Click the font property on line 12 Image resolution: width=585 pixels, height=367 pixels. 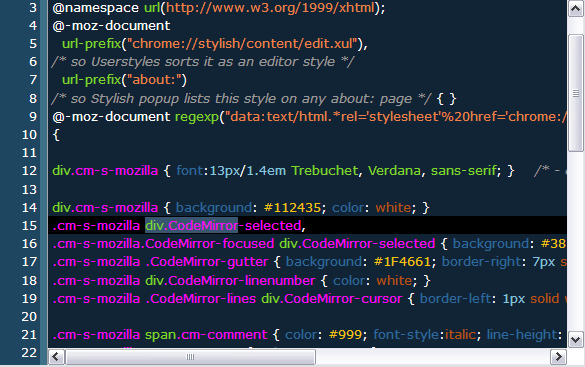[190, 171]
